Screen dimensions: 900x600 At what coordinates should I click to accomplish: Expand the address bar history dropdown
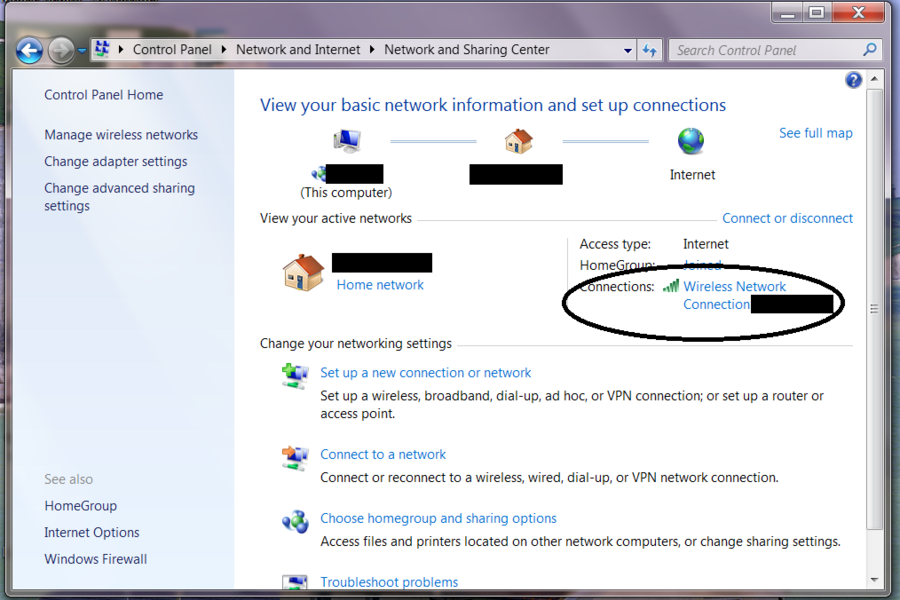(x=628, y=50)
